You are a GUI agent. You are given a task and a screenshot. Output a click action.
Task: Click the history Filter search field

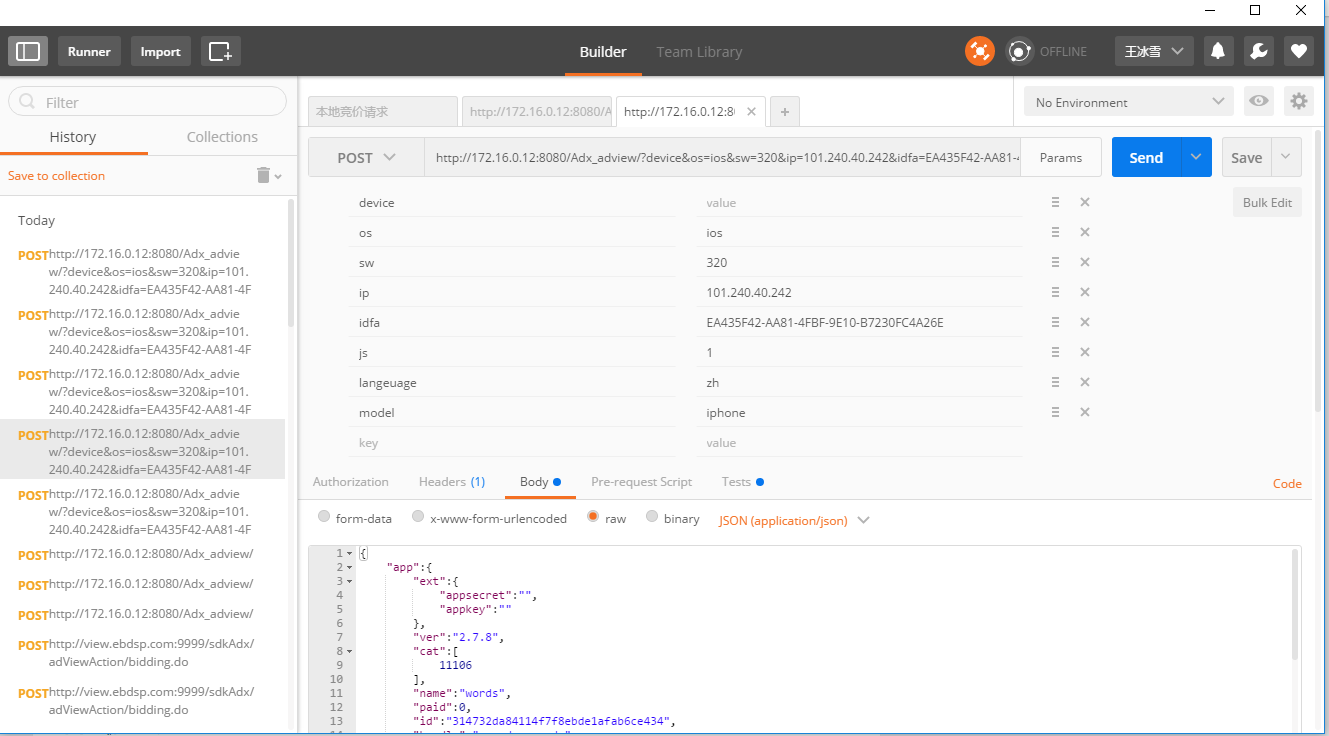pyautogui.click(x=147, y=102)
